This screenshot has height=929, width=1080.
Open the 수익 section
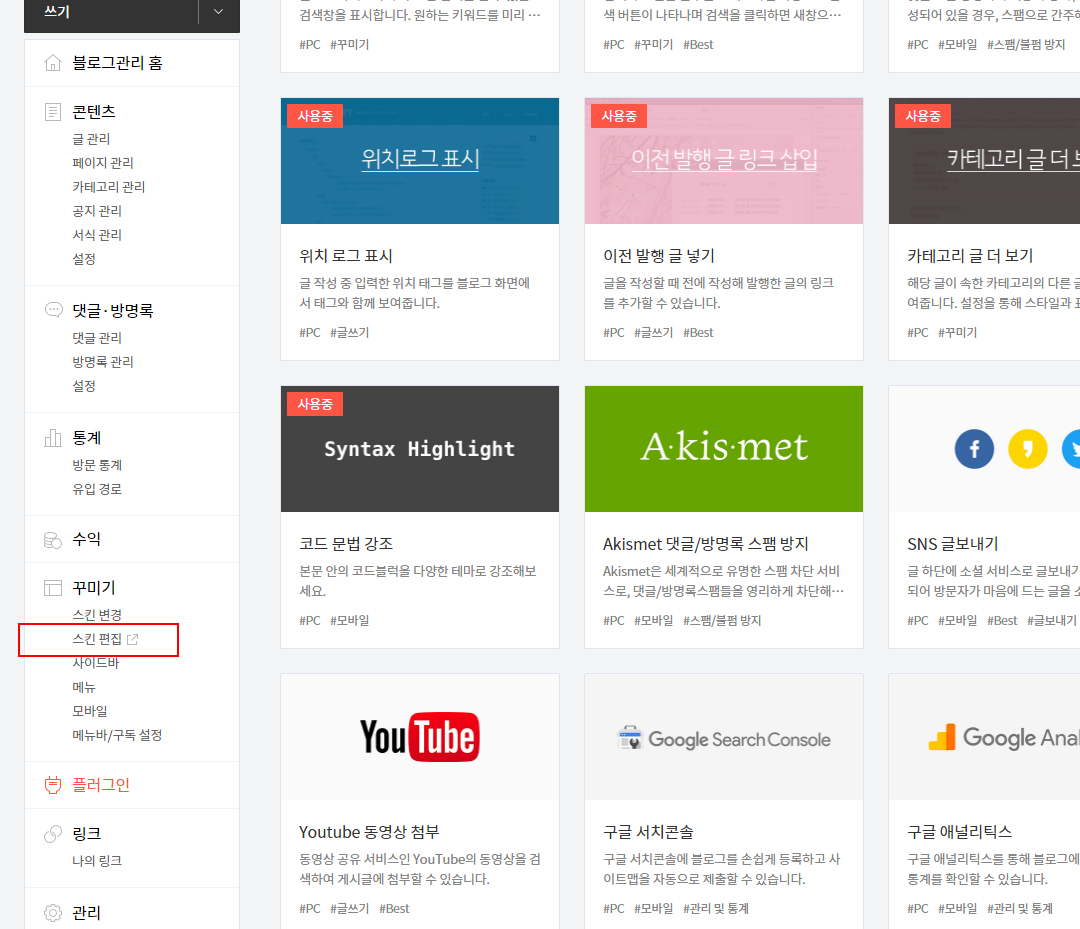pyautogui.click(x=87, y=539)
